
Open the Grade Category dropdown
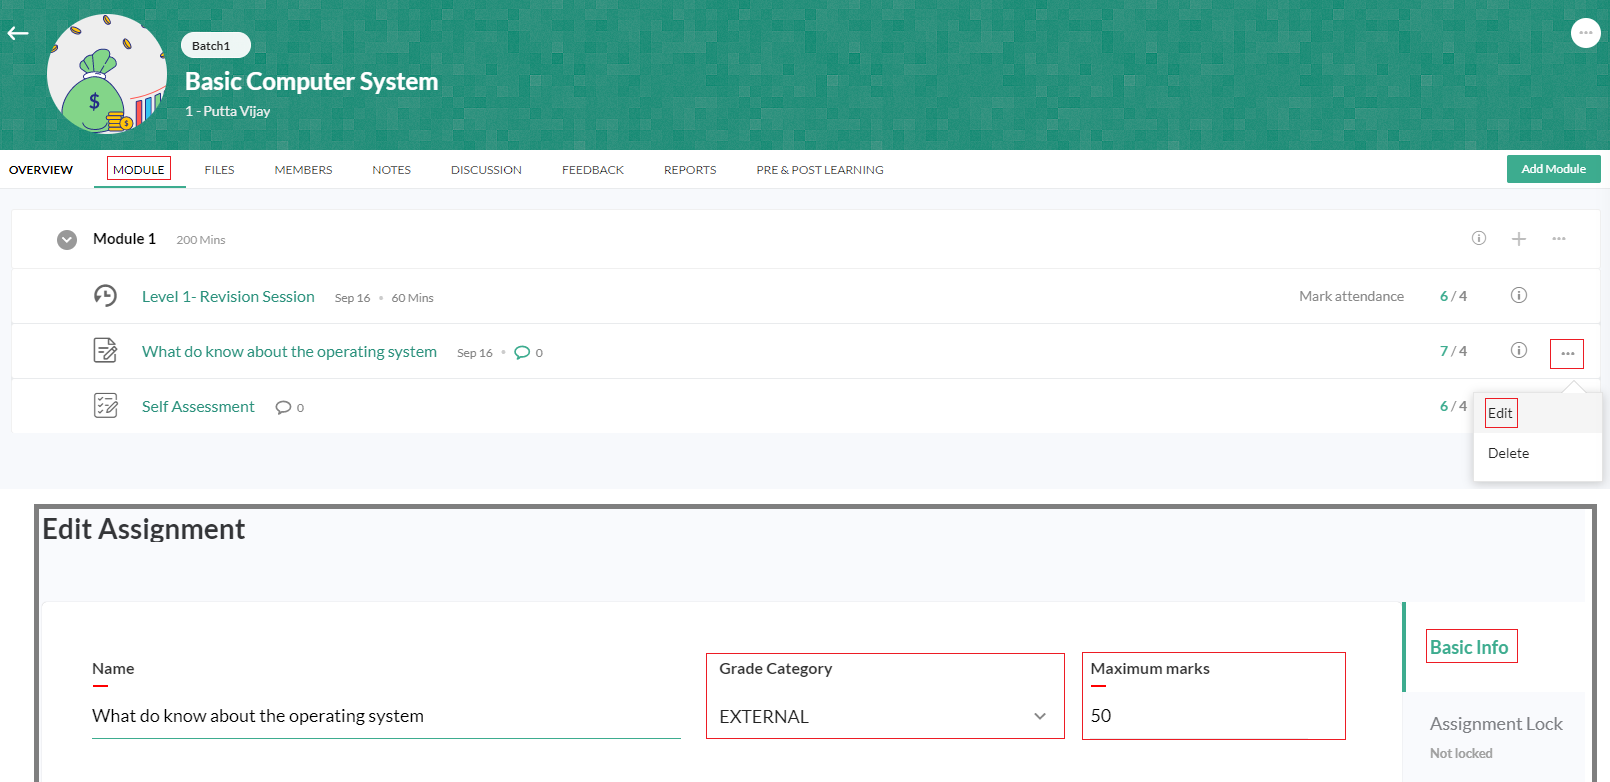pyautogui.click(x=885, y=716)
